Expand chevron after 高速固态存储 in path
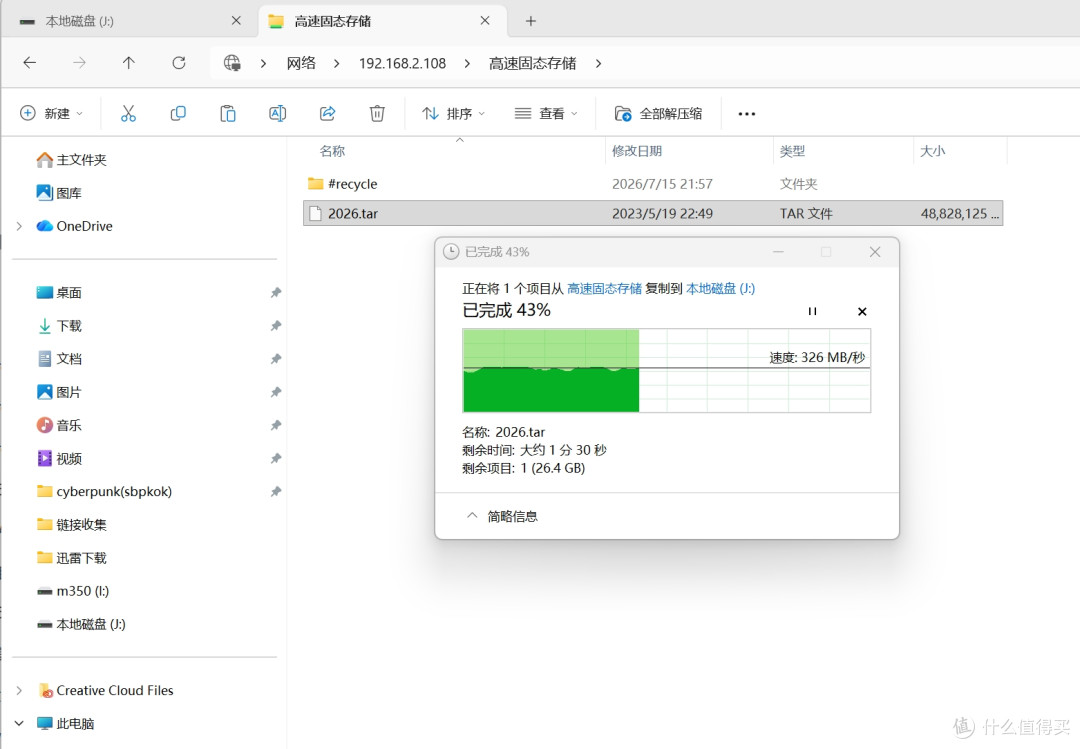This screenshot has width=1080, height=749. pos(598,63)
